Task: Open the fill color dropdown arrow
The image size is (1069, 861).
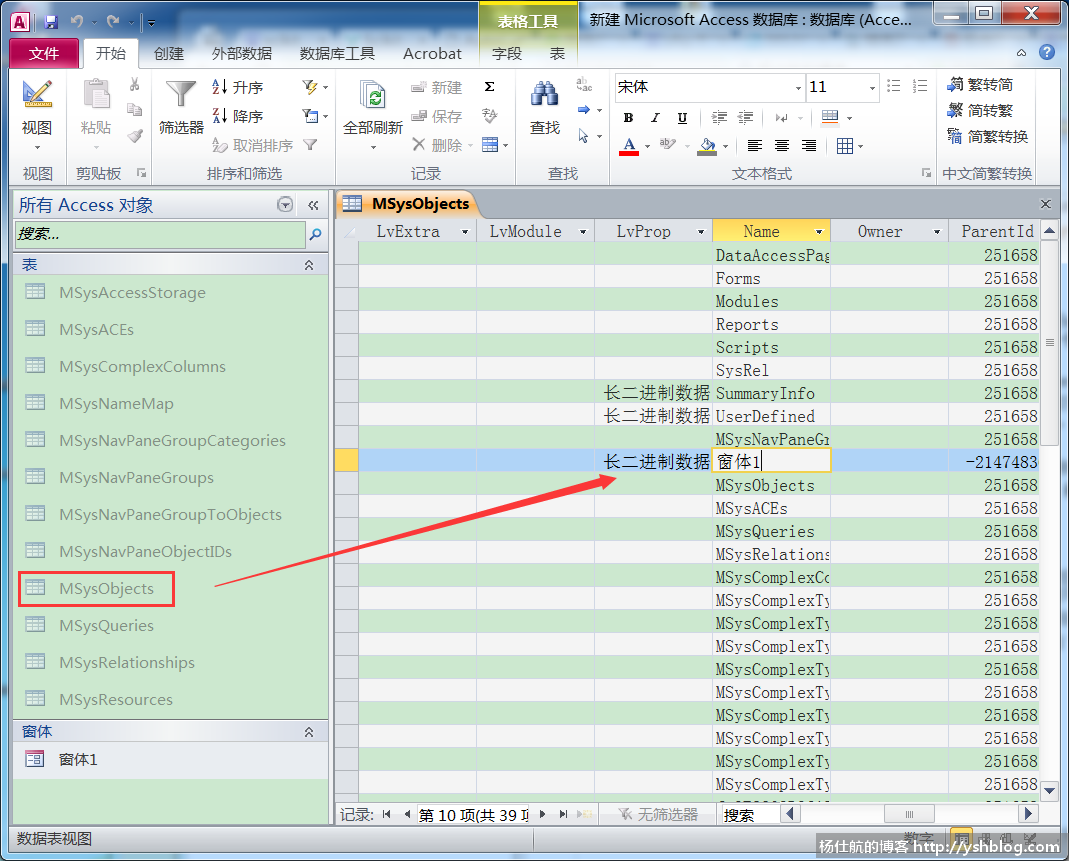Action: point(725,146)
